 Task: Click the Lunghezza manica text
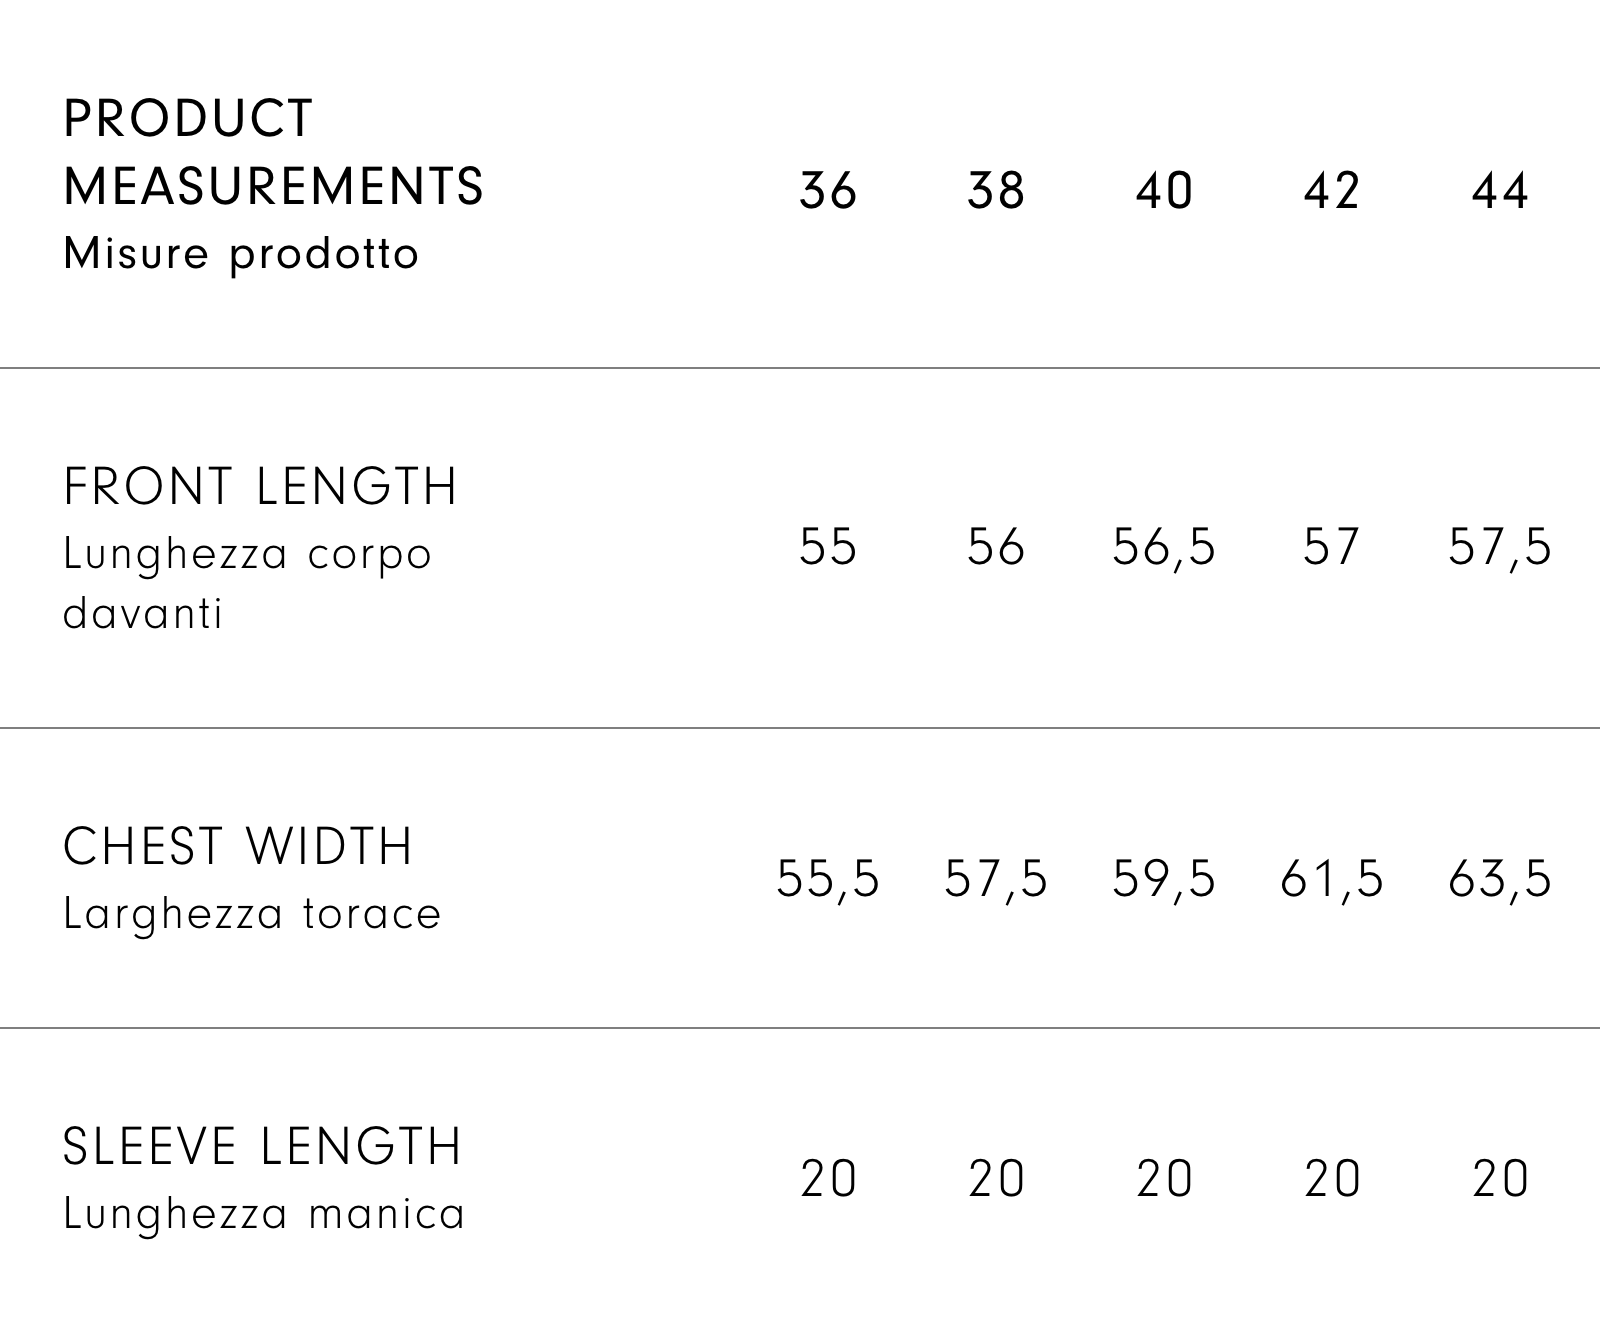264,1214
